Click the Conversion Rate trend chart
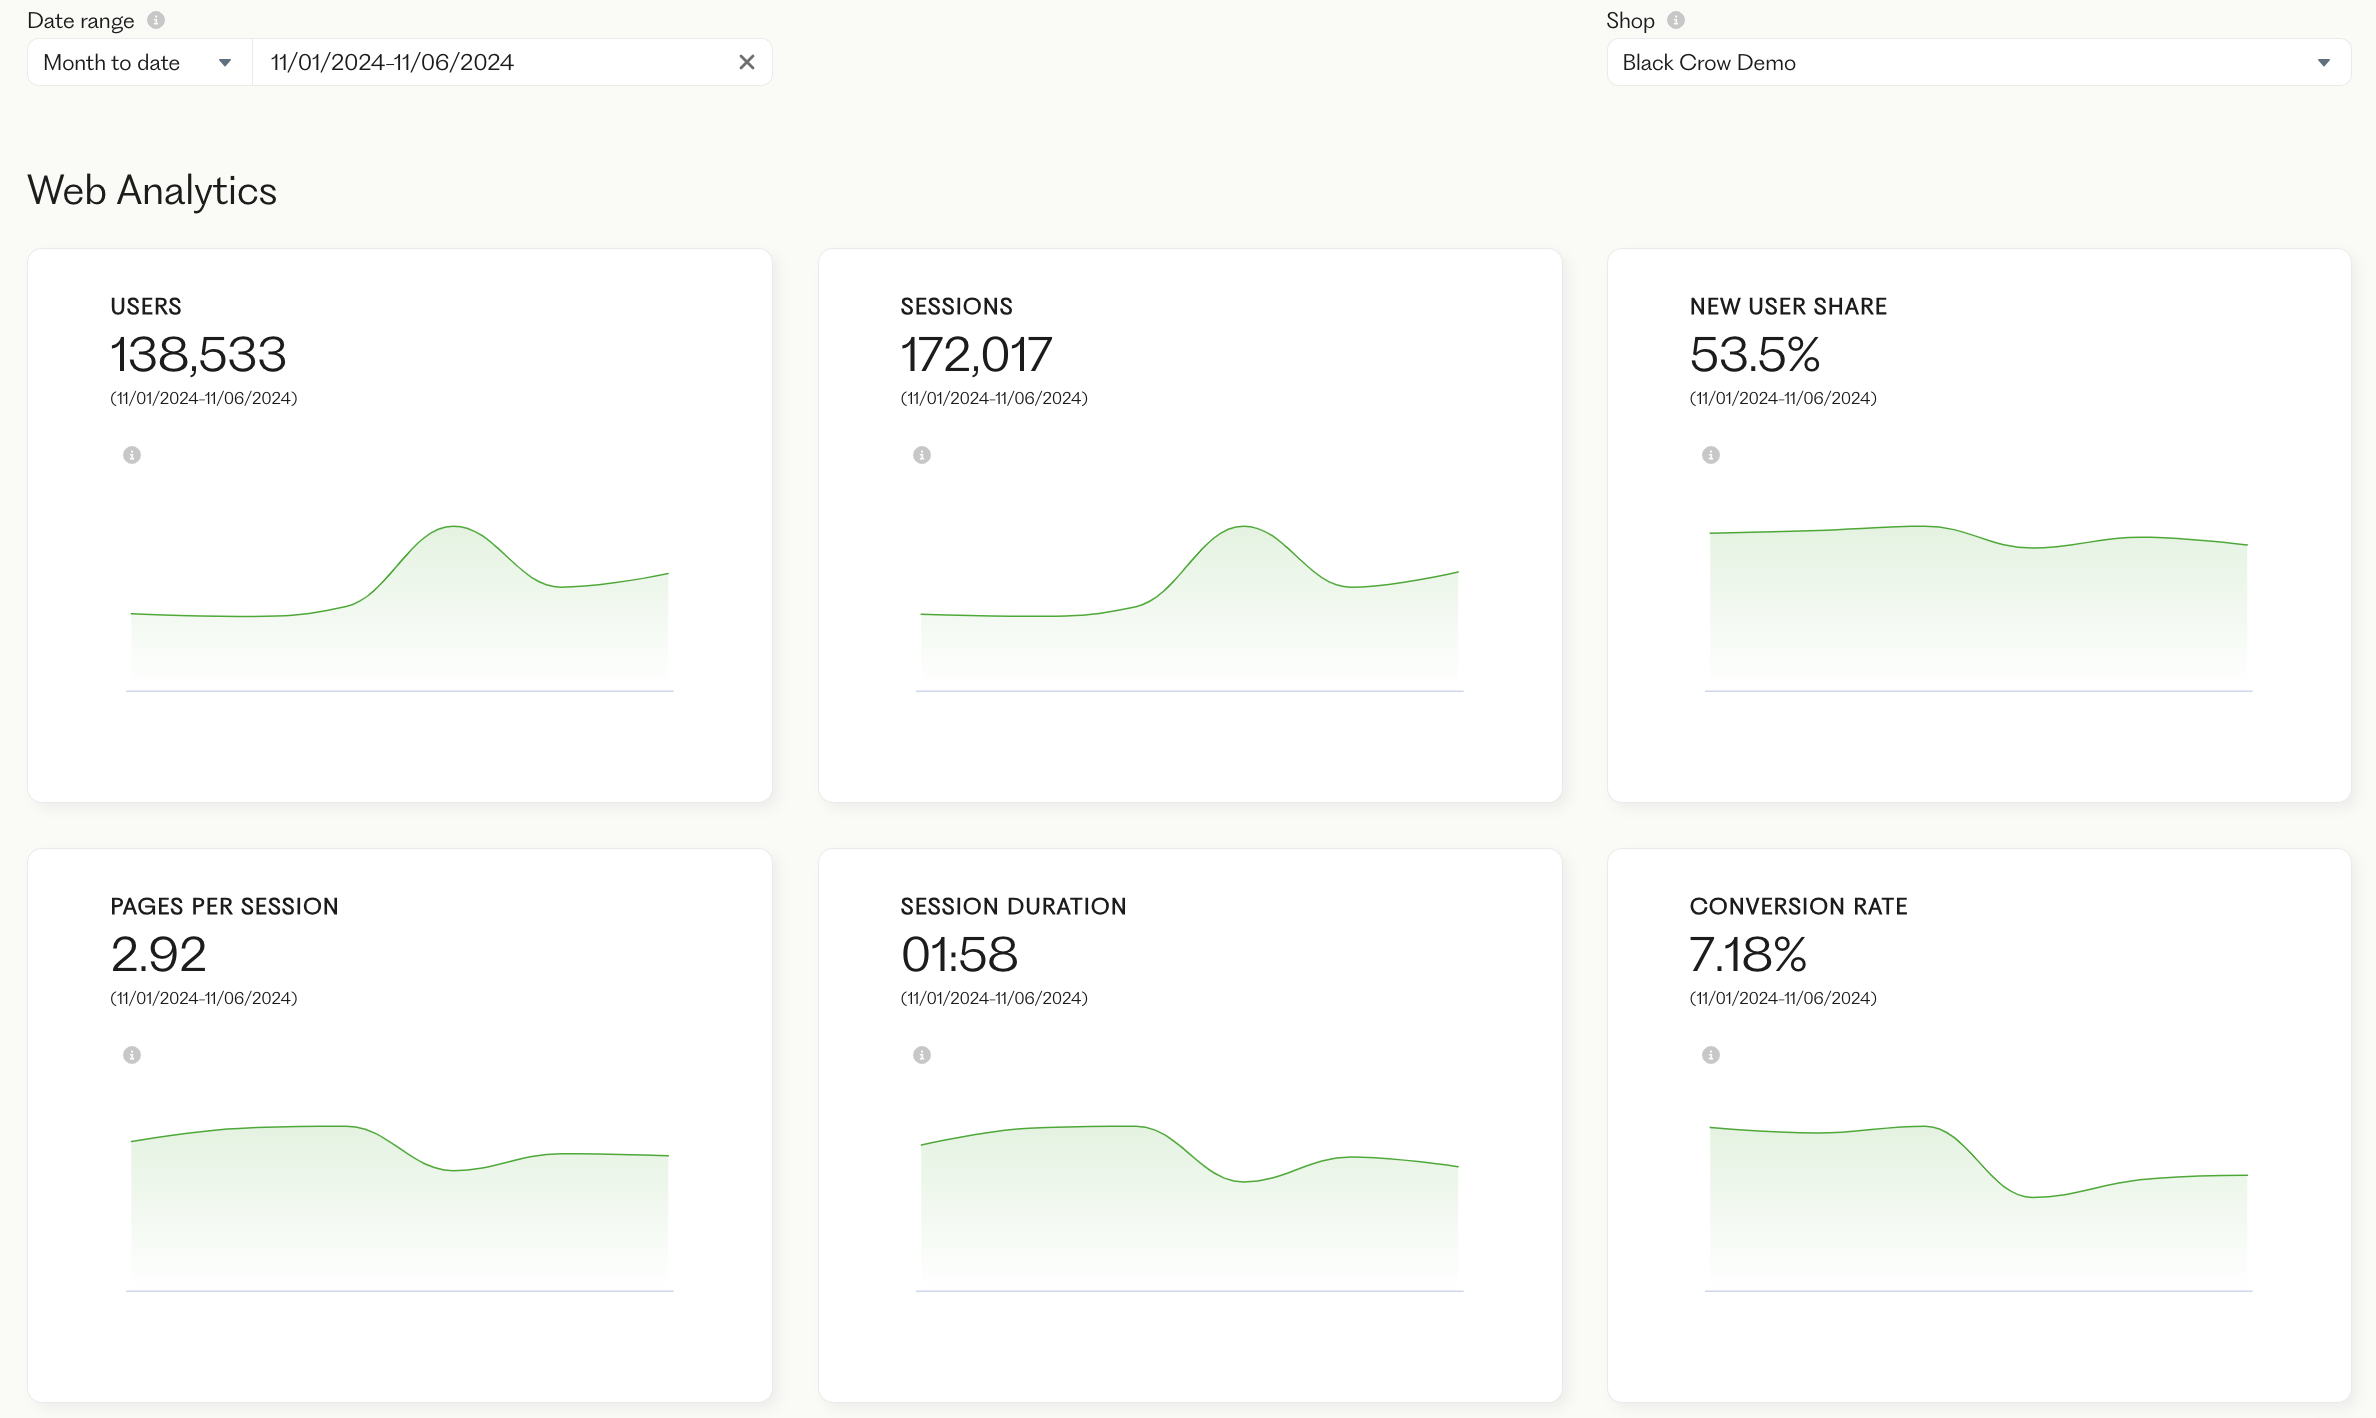 click(x=1978, y=1210)
